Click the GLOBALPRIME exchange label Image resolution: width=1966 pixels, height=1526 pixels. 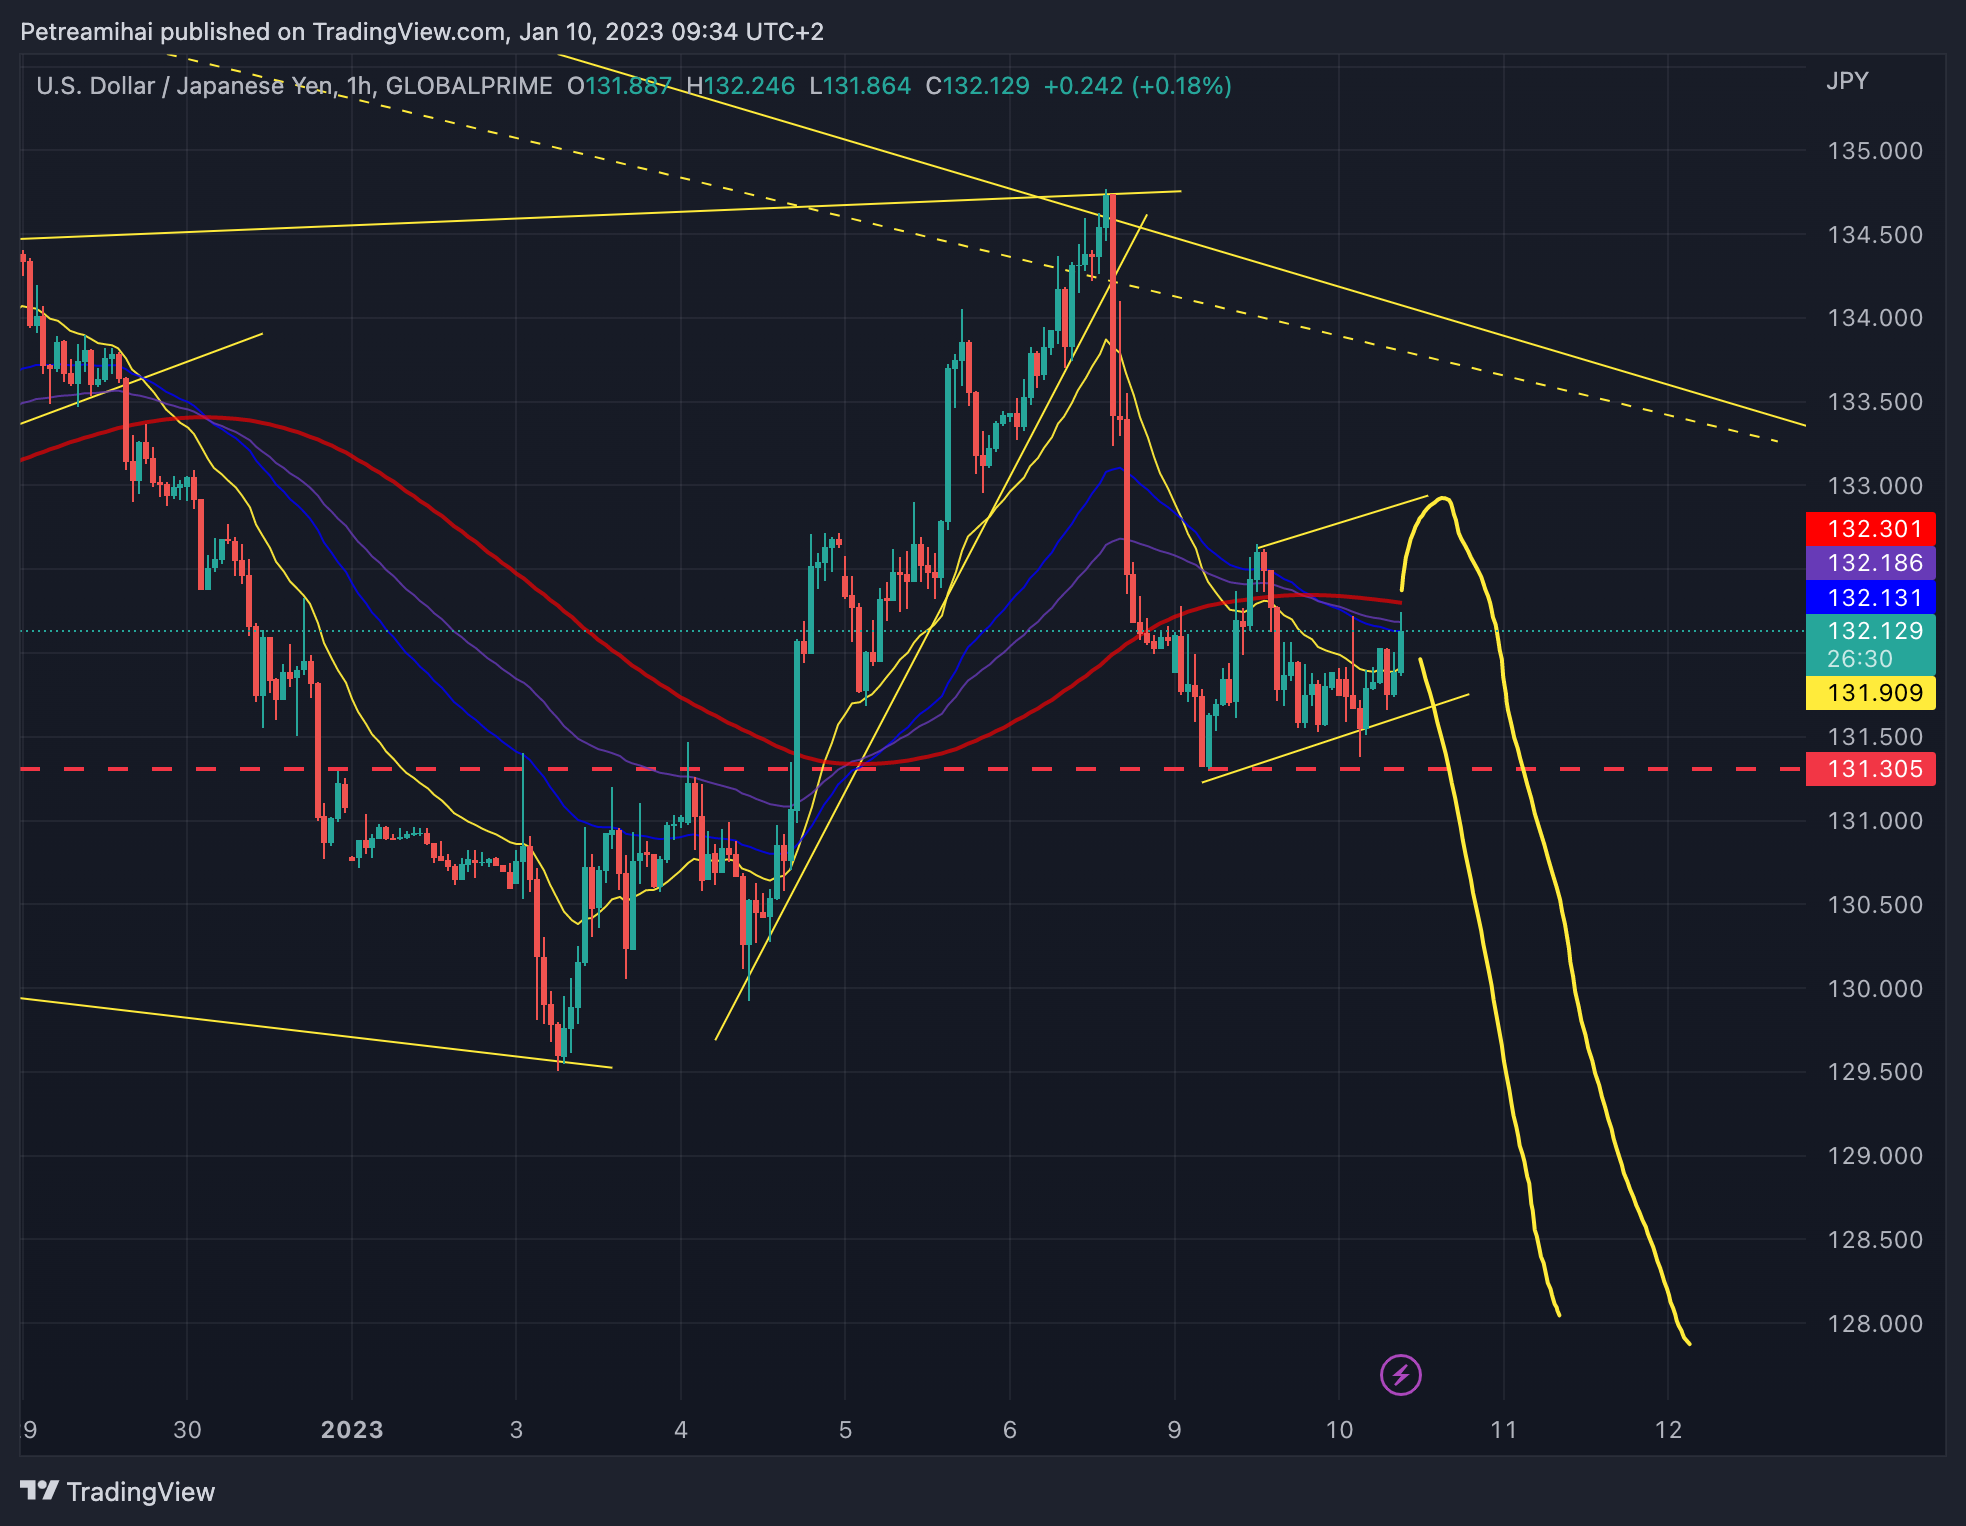469,86
